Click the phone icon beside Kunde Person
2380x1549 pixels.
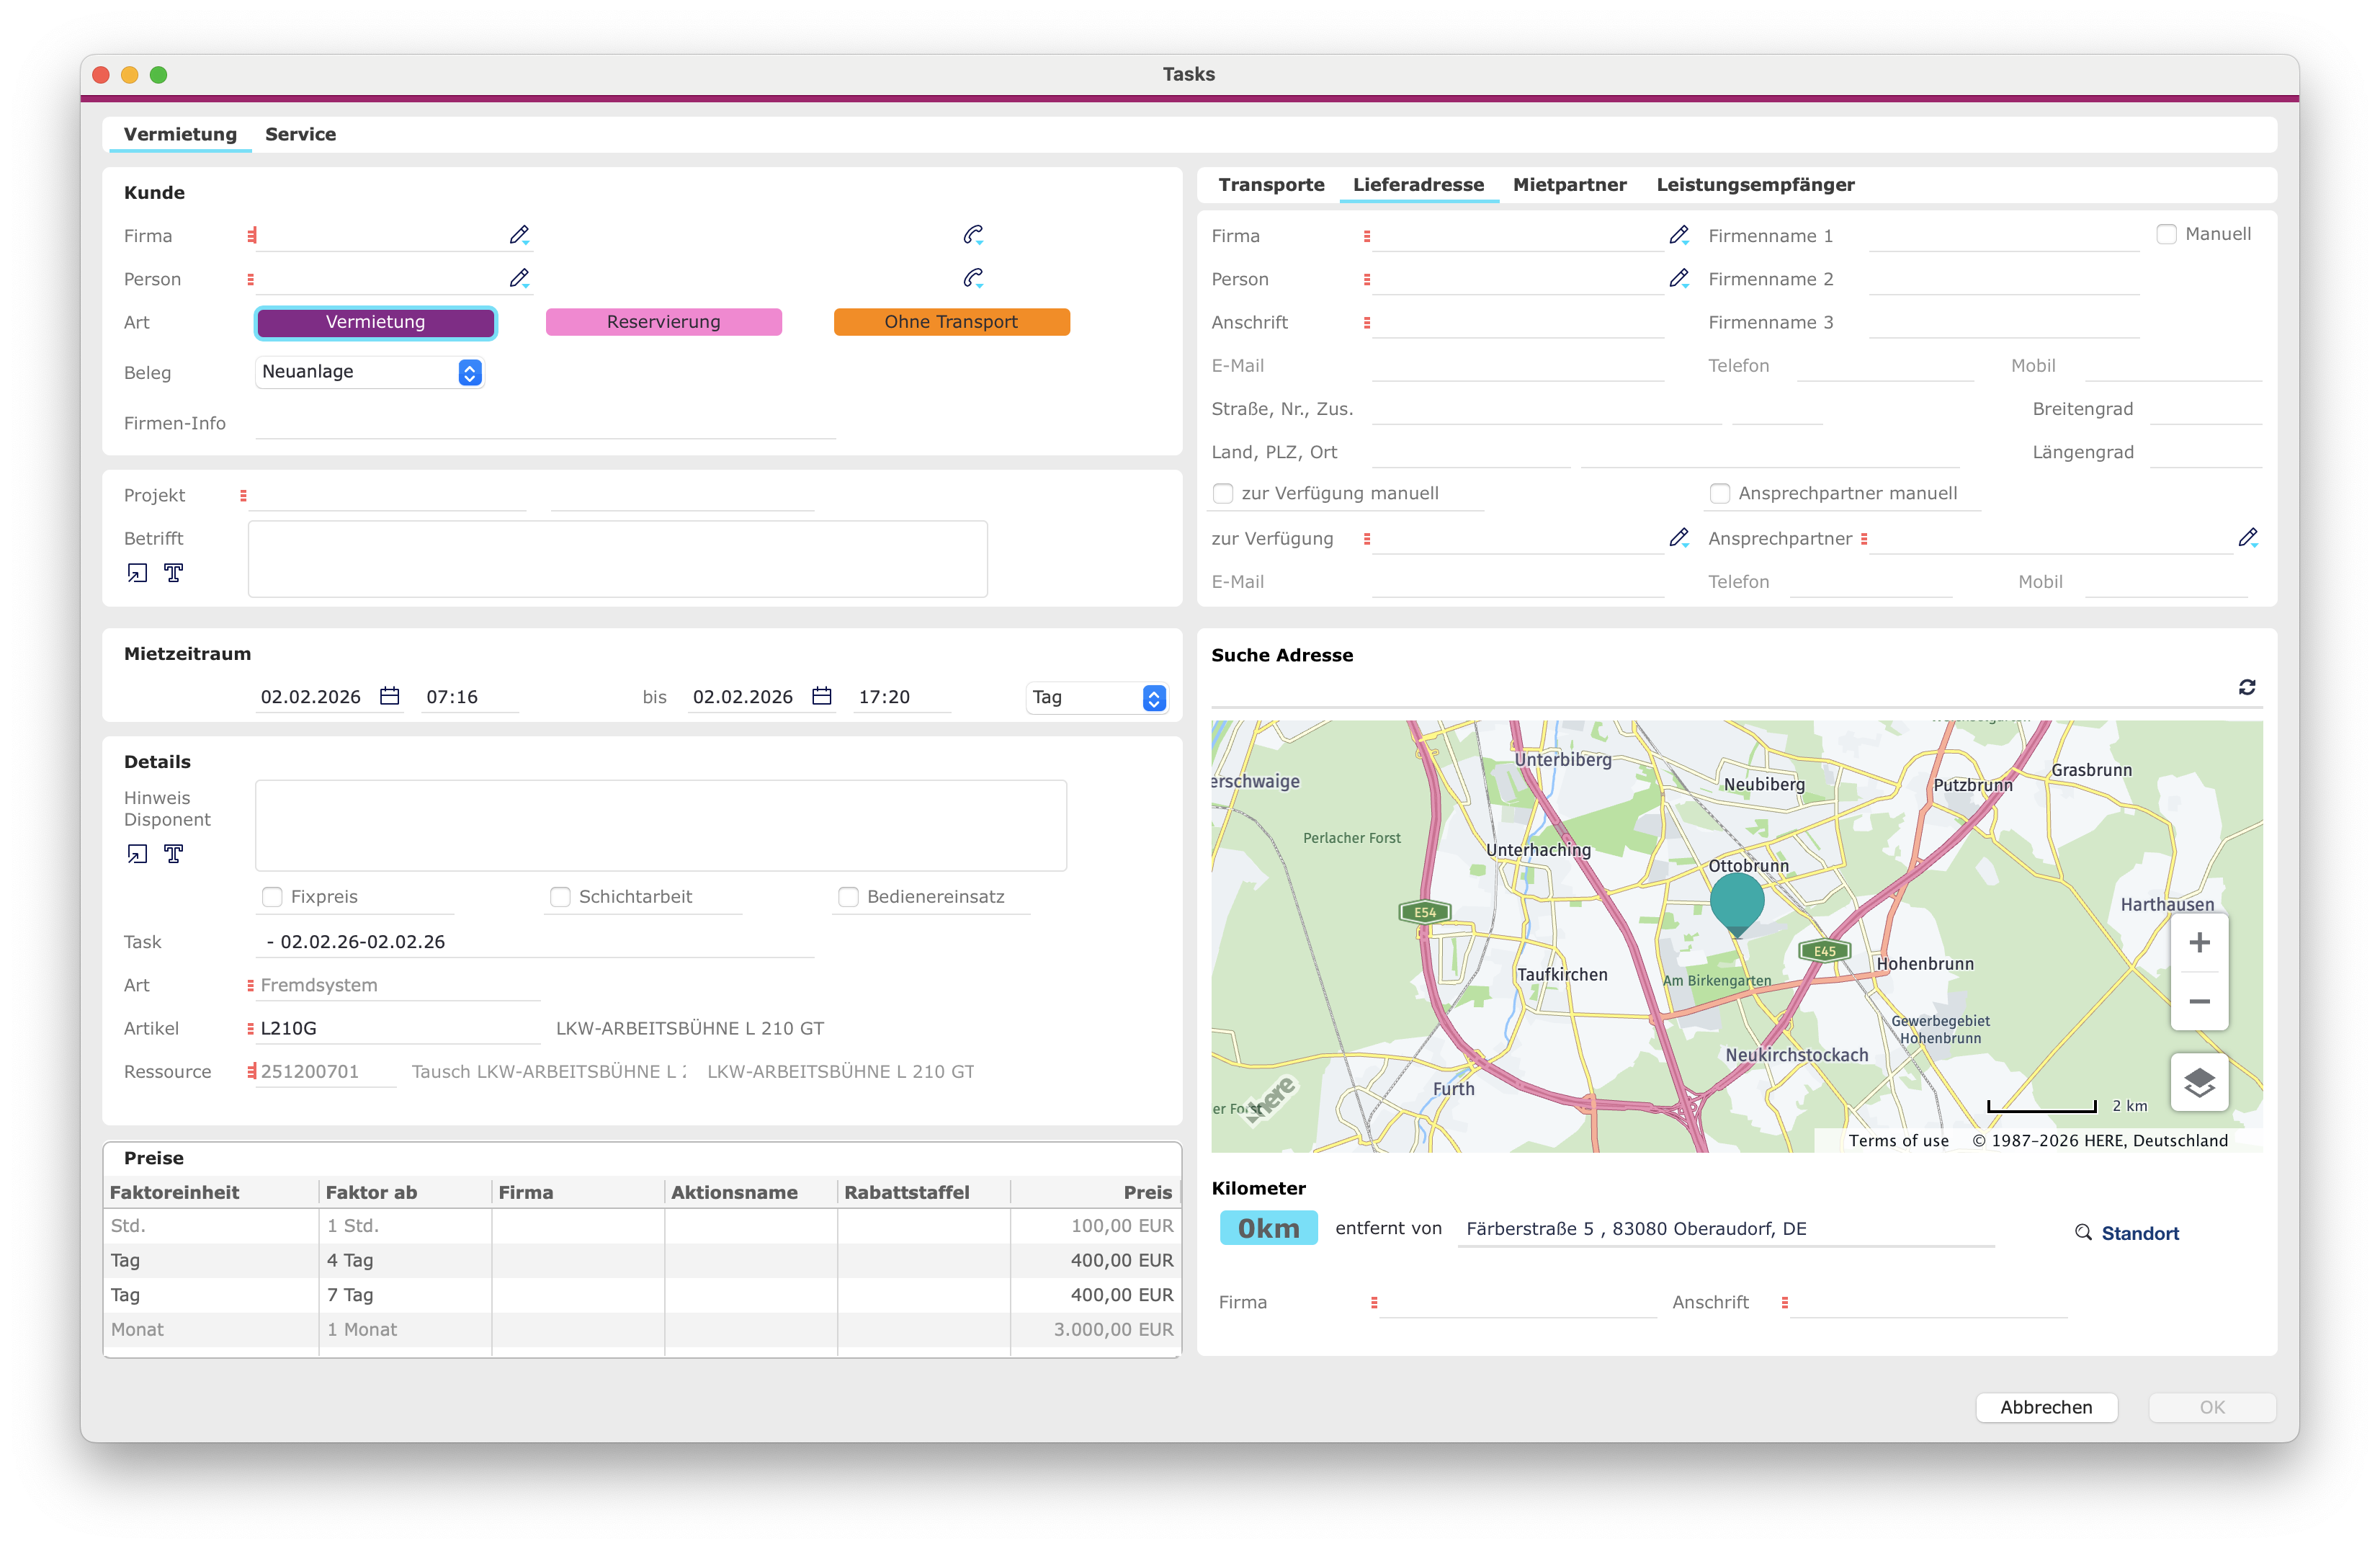973,278
